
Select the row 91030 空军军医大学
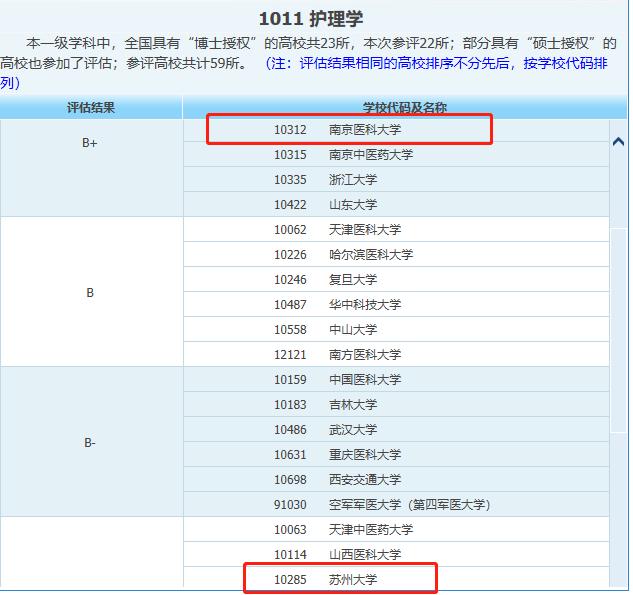pos(396,505)
